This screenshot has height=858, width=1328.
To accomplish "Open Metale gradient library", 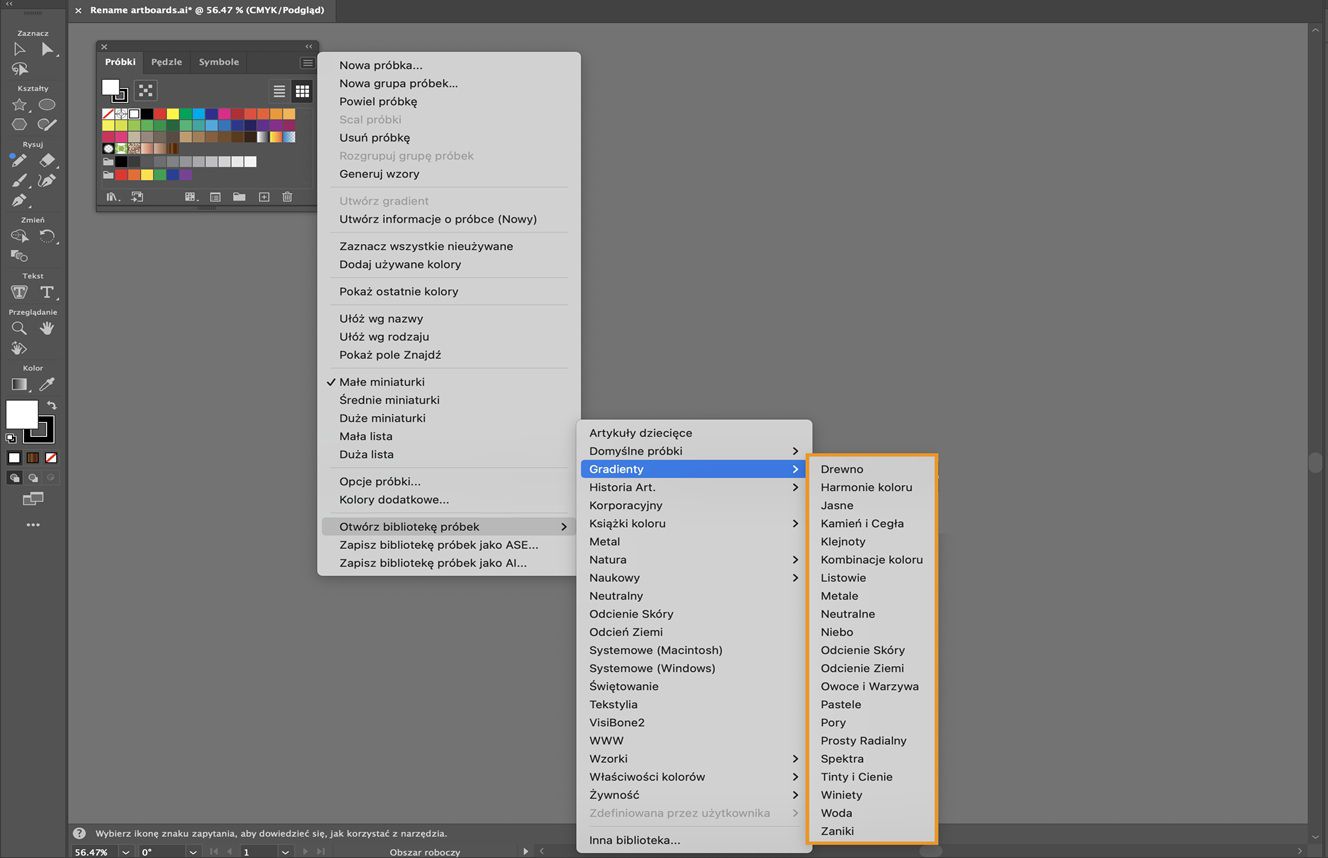I will tap(872, 596).
